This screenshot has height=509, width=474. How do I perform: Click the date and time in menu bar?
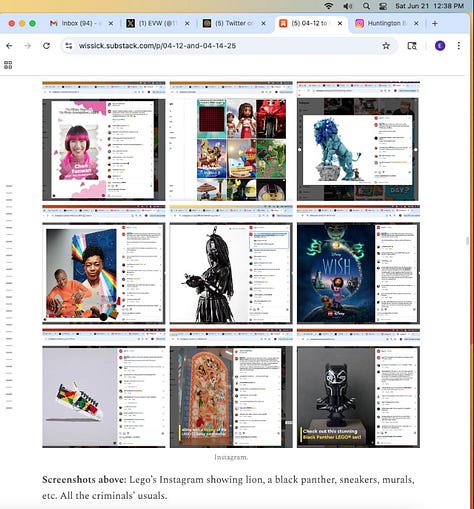tap(429, 6)
